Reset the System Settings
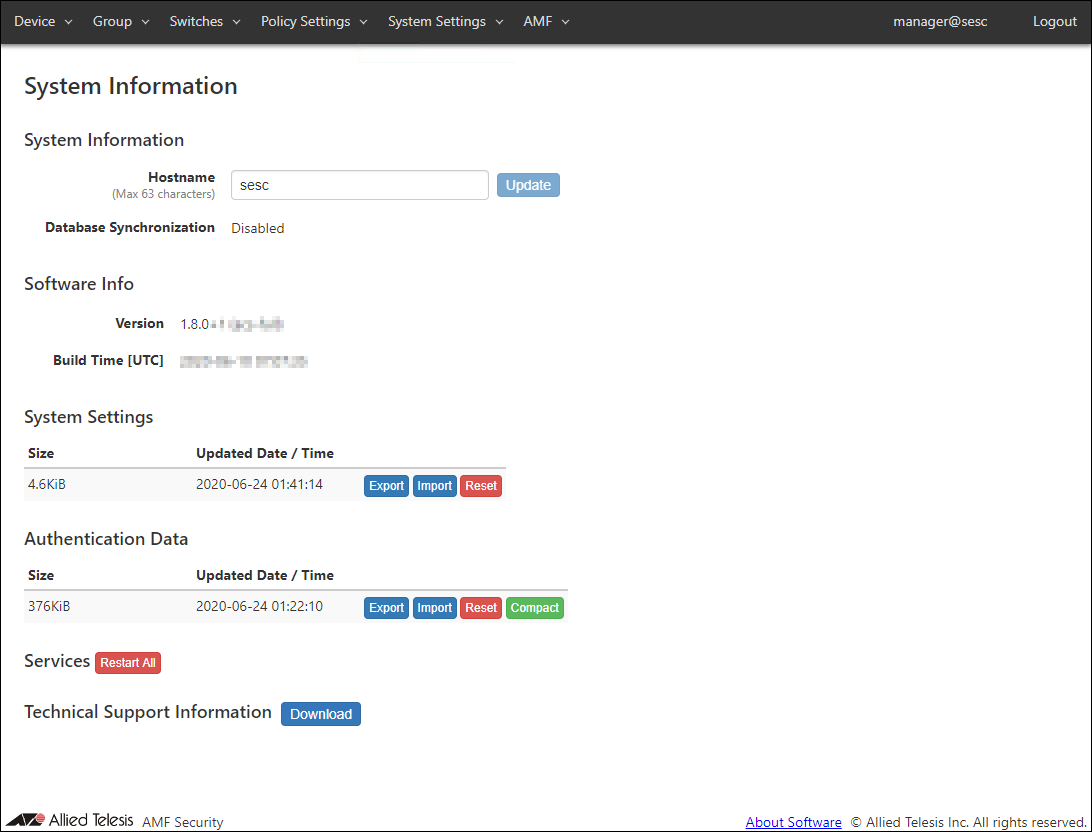The width and height of the screenshot is (1092, 832). click(481, 486)
